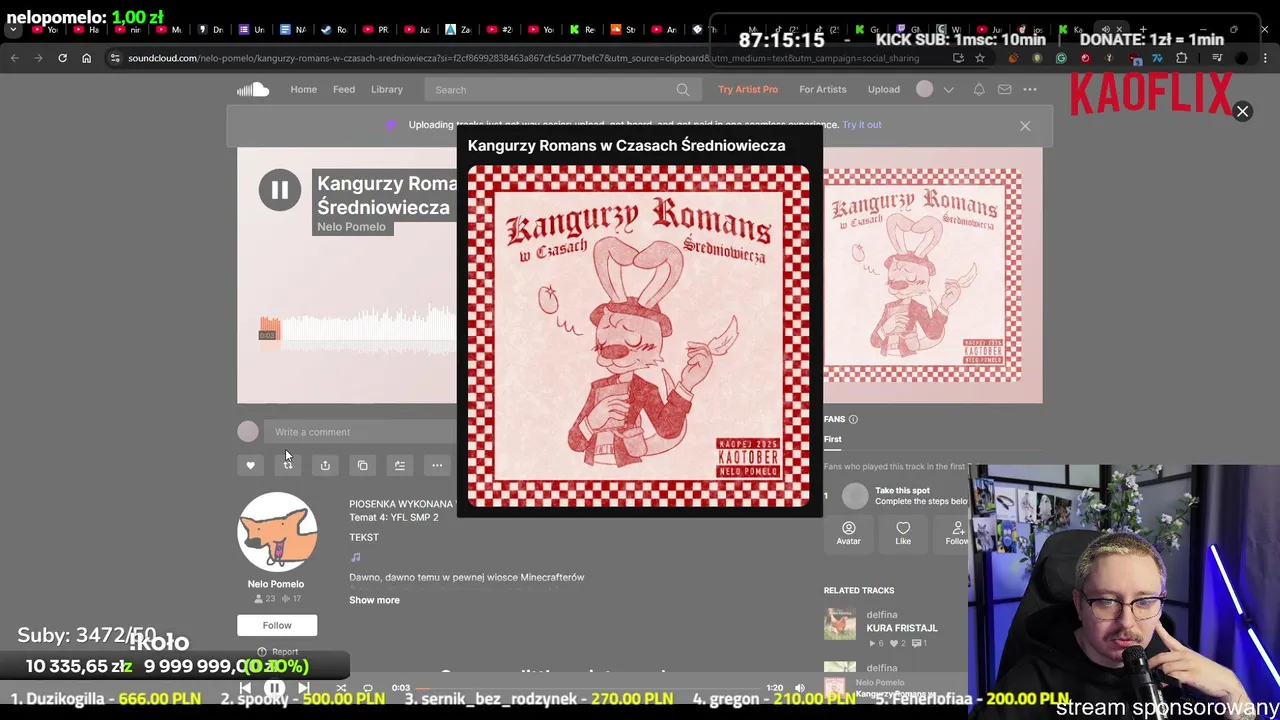View site information icon in address bar
Image resolution: width=1280 pixels, height=720 pixels.
[116, 58]
